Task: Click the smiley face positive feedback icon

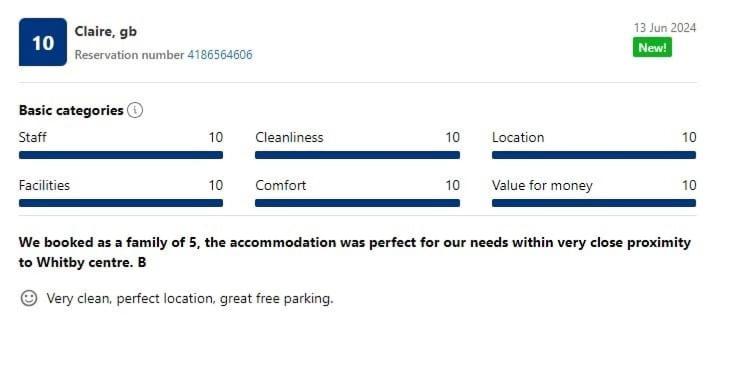Action: (x=29, y=298)
